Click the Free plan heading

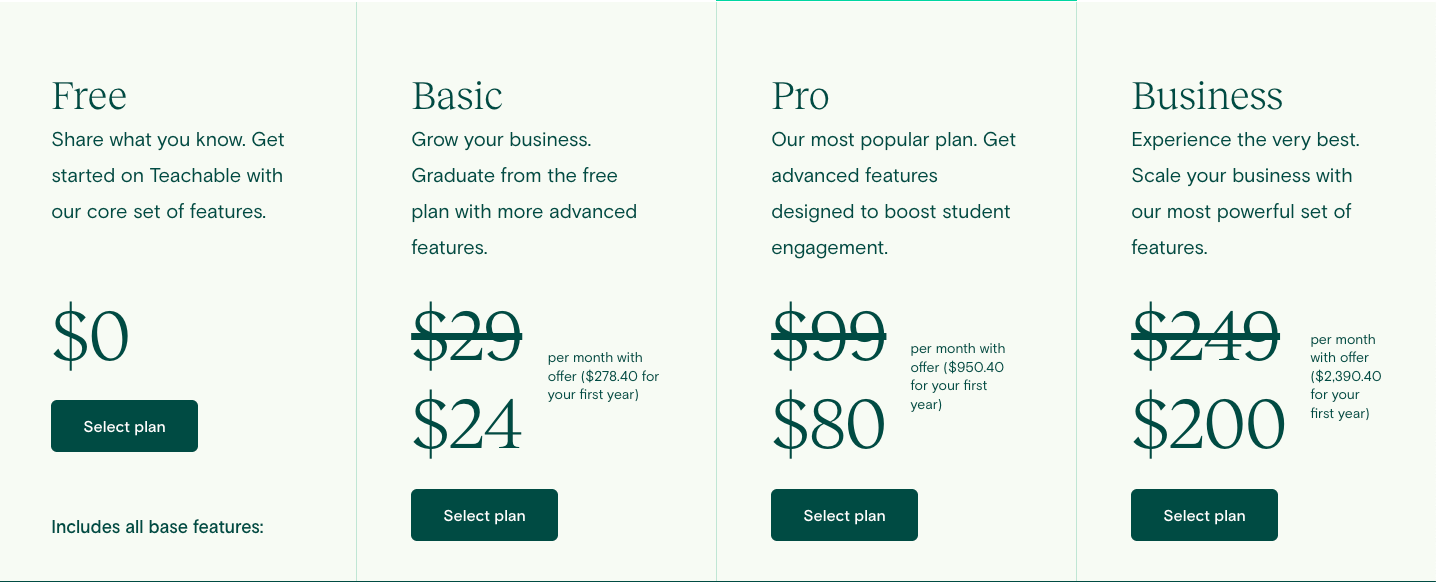point(89,96)
